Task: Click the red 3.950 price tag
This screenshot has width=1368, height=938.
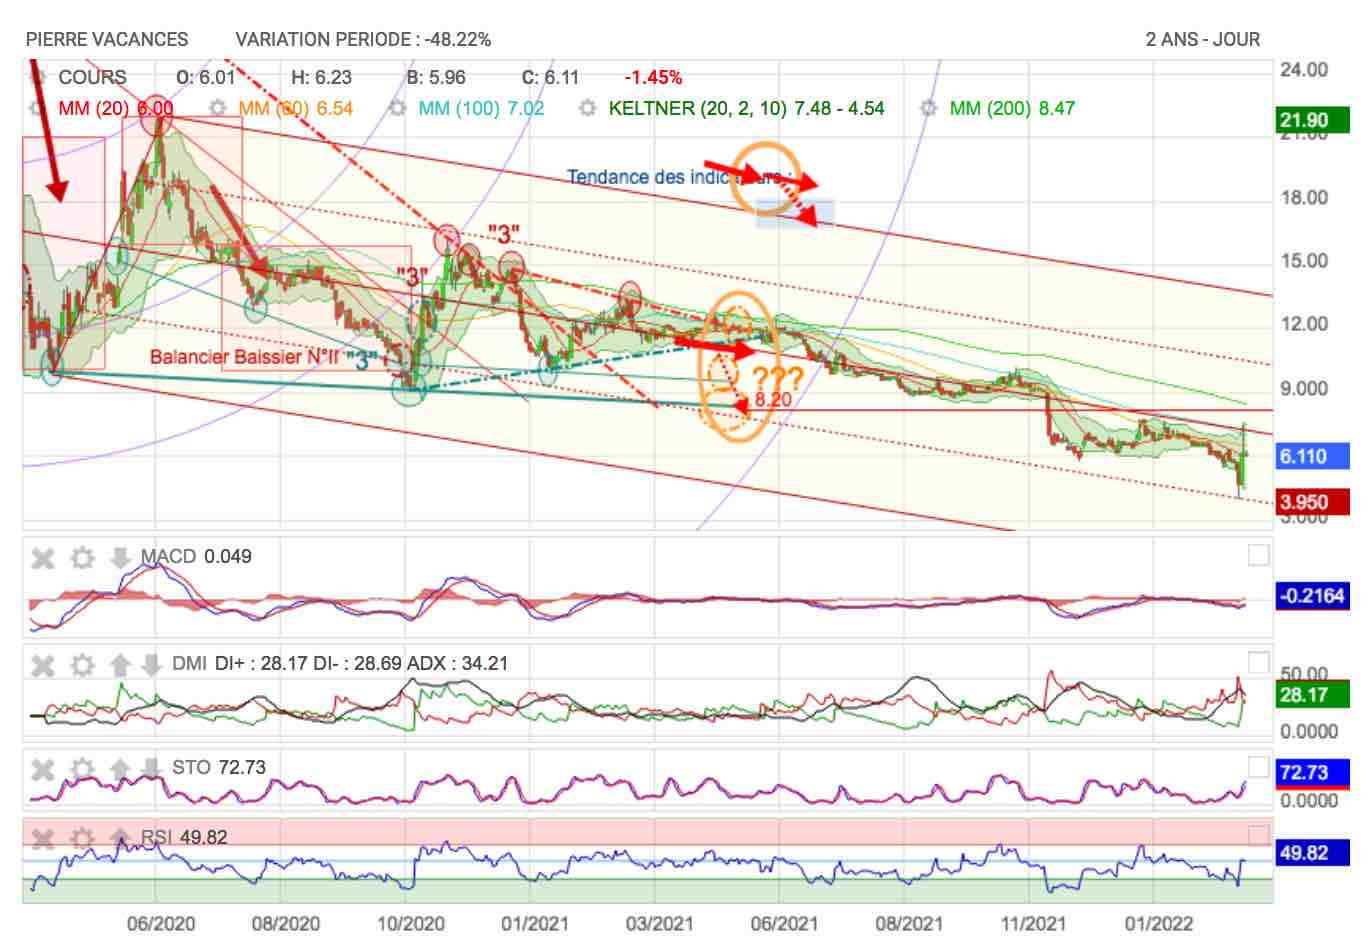Action: click(x=1313, y=502)
